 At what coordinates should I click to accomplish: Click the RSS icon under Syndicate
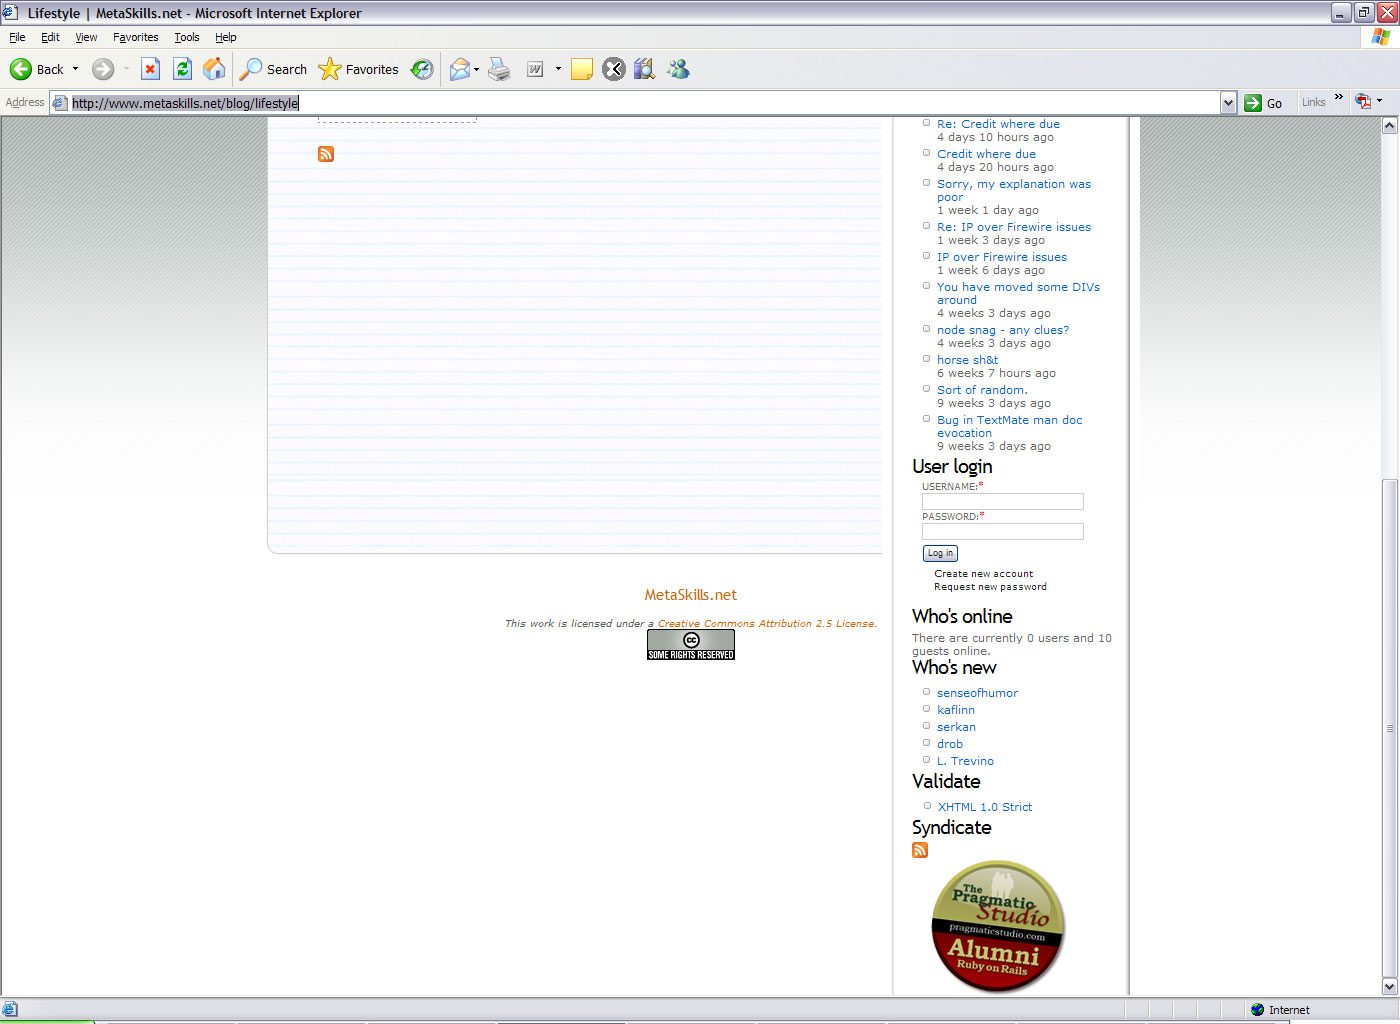click(920, 850)
